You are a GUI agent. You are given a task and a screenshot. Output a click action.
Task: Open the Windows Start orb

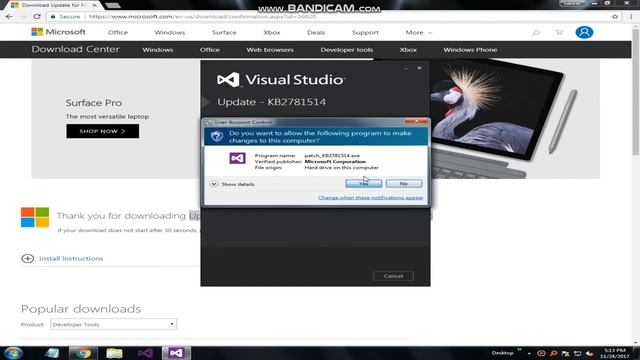point(13,353)
